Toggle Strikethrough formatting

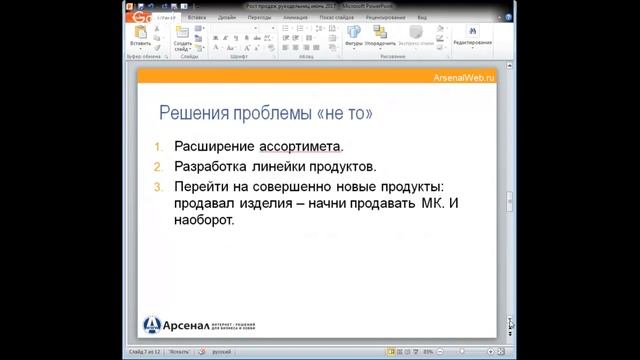tap(257, 38)
